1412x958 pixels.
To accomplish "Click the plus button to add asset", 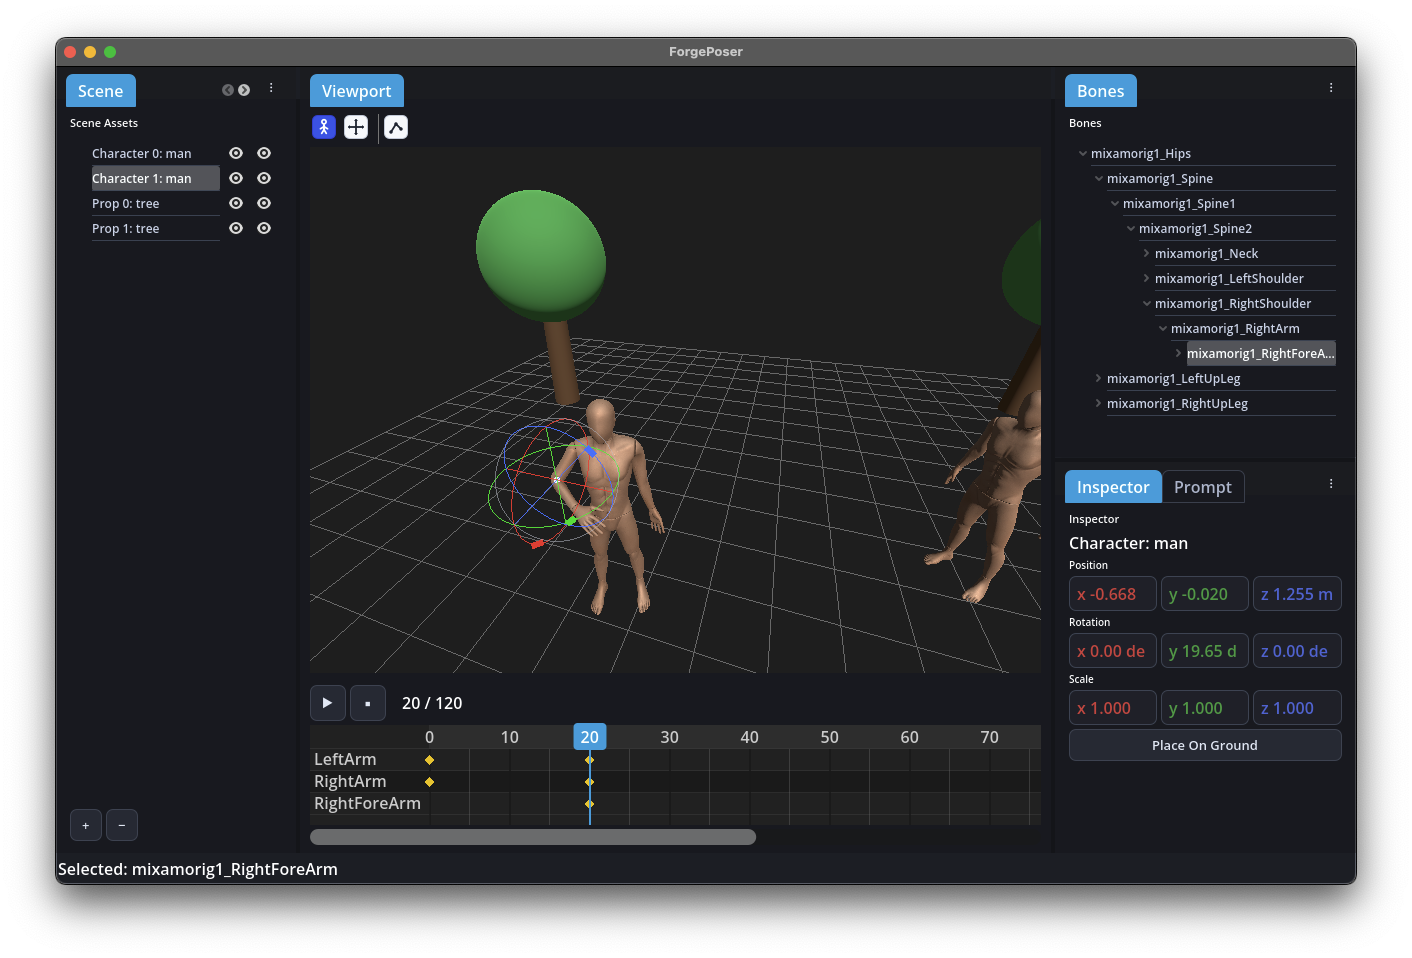I will pos(86,825).
